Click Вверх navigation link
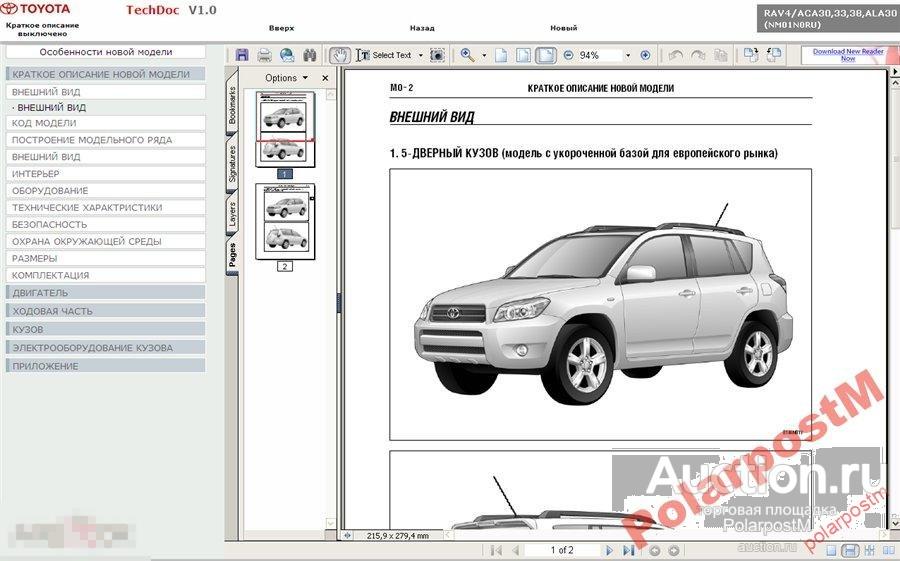 point(281,28)
